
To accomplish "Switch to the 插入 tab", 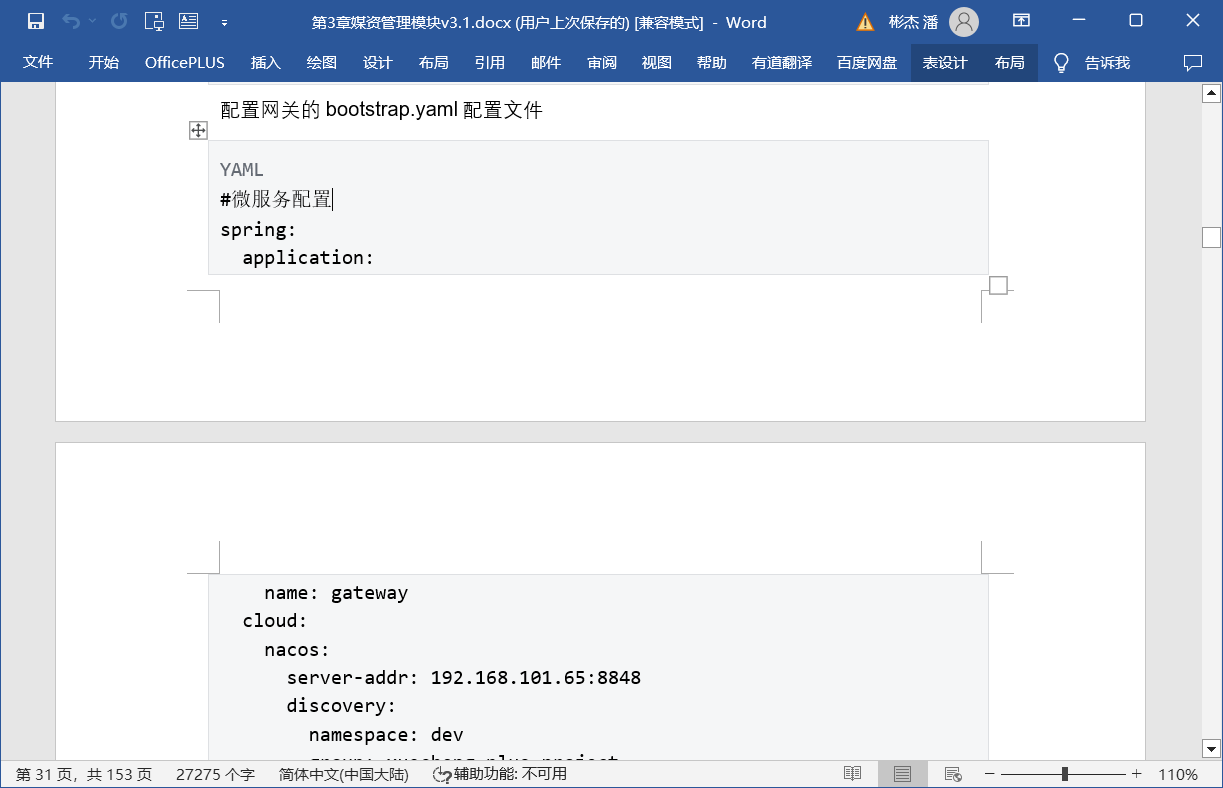I will (266, 62).
